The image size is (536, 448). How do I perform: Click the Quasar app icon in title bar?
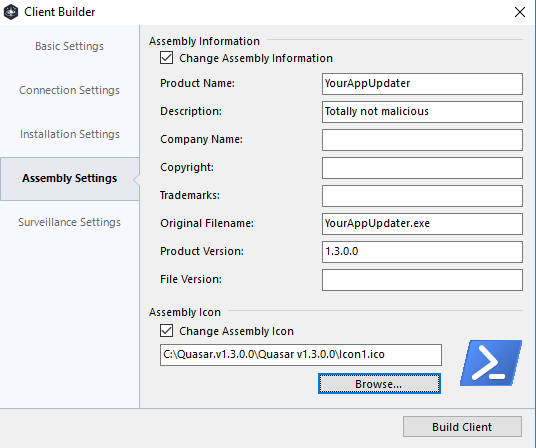pos(11,12)
